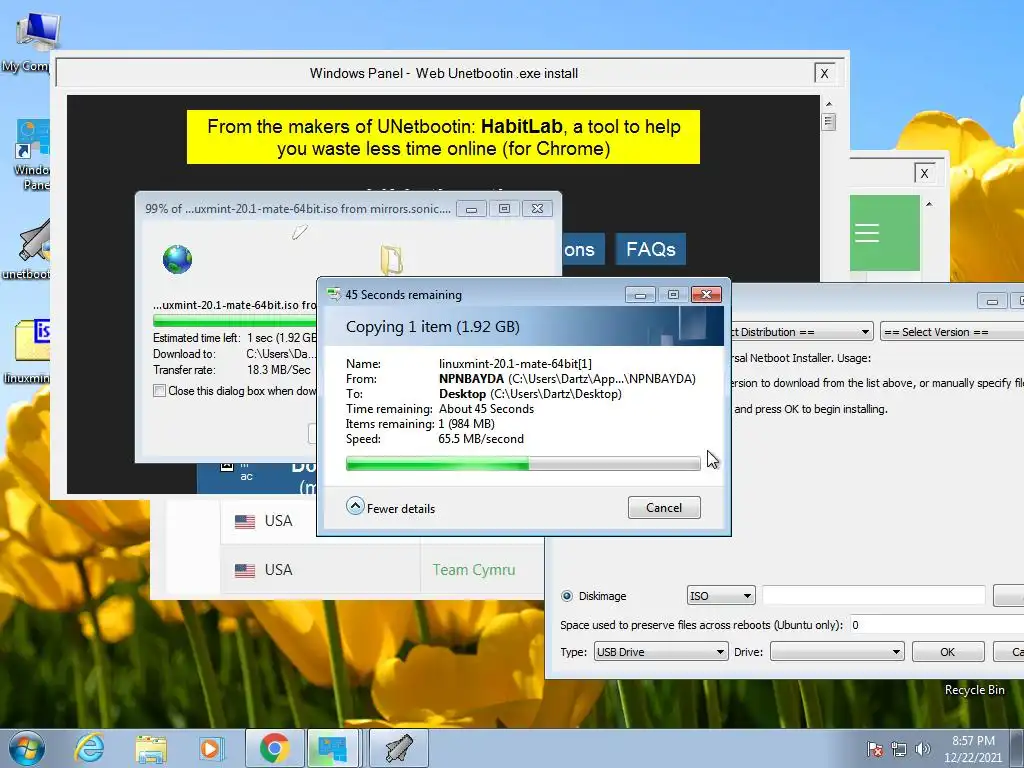Open Action Center flag in system tray
The height and width of the screenshot is (768, 1024).
[874, 748]
